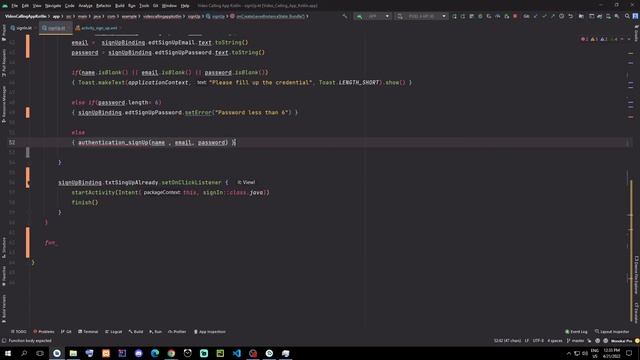Open the Problems tool window
Viewport: 640px width, 360px height.
pos(44,332)
